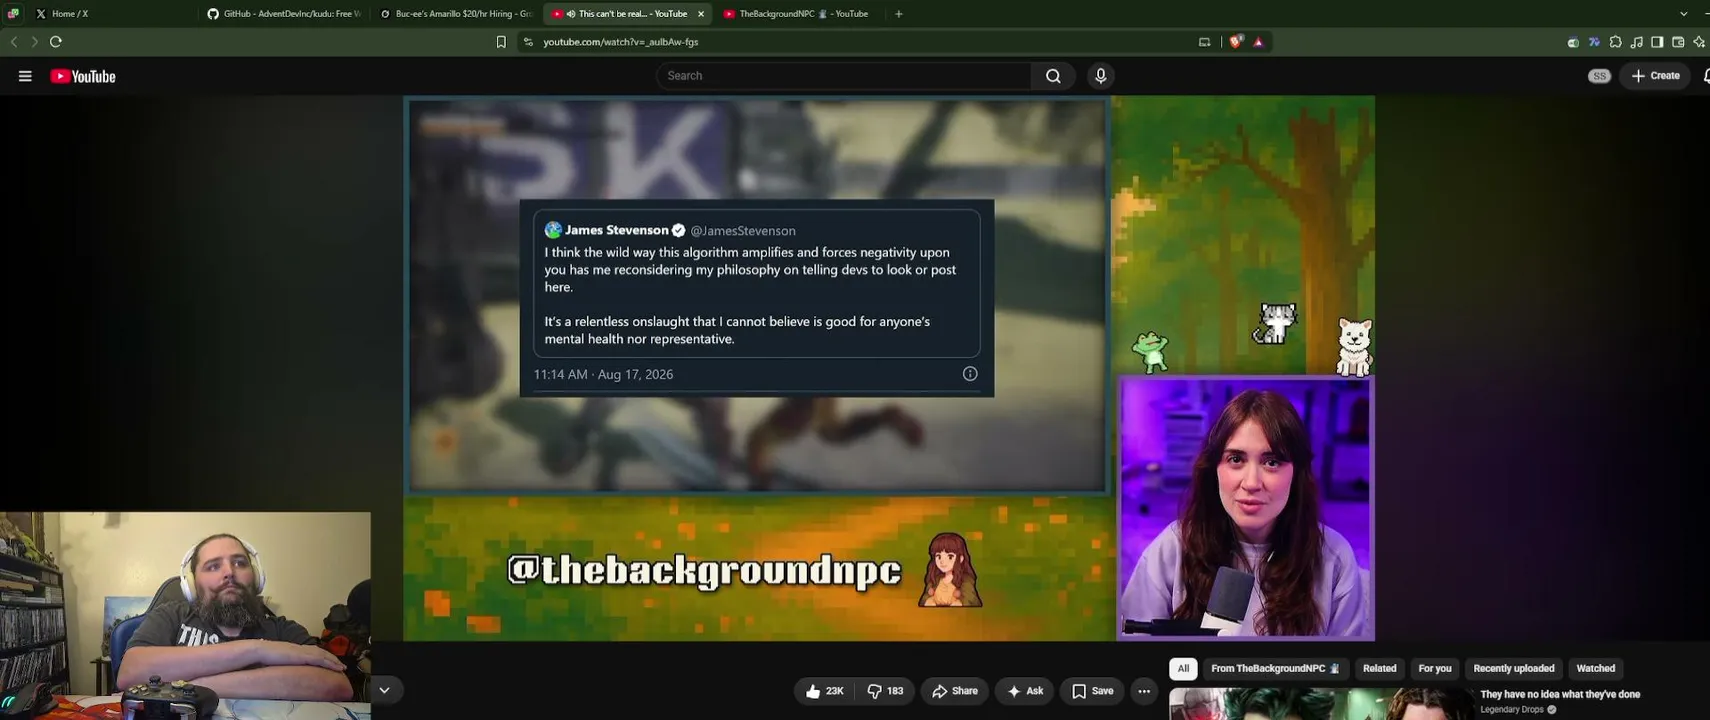Open the Legendary Drops channel link
1710x720 pixels.
pos(1512,710)
